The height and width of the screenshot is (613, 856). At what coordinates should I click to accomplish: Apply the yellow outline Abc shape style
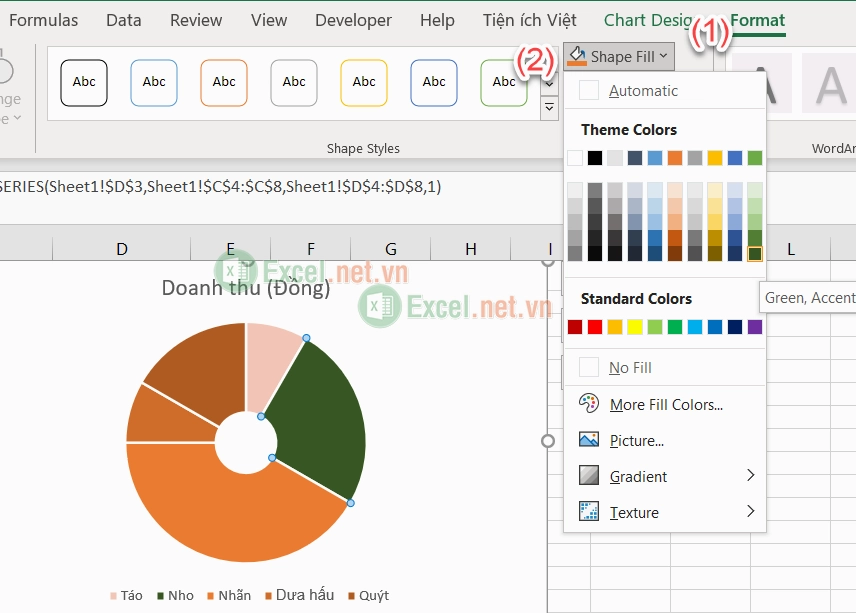364,82
